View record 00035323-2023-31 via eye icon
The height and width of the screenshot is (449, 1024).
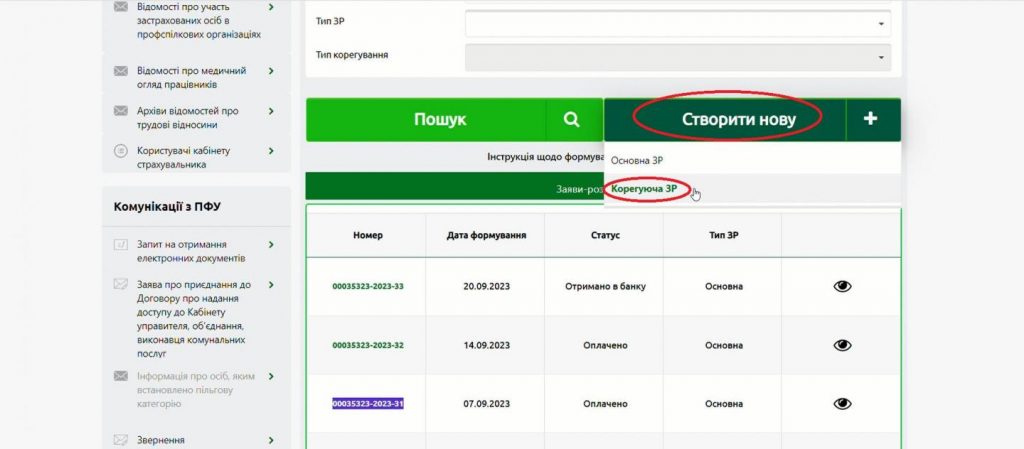point(842,404)
